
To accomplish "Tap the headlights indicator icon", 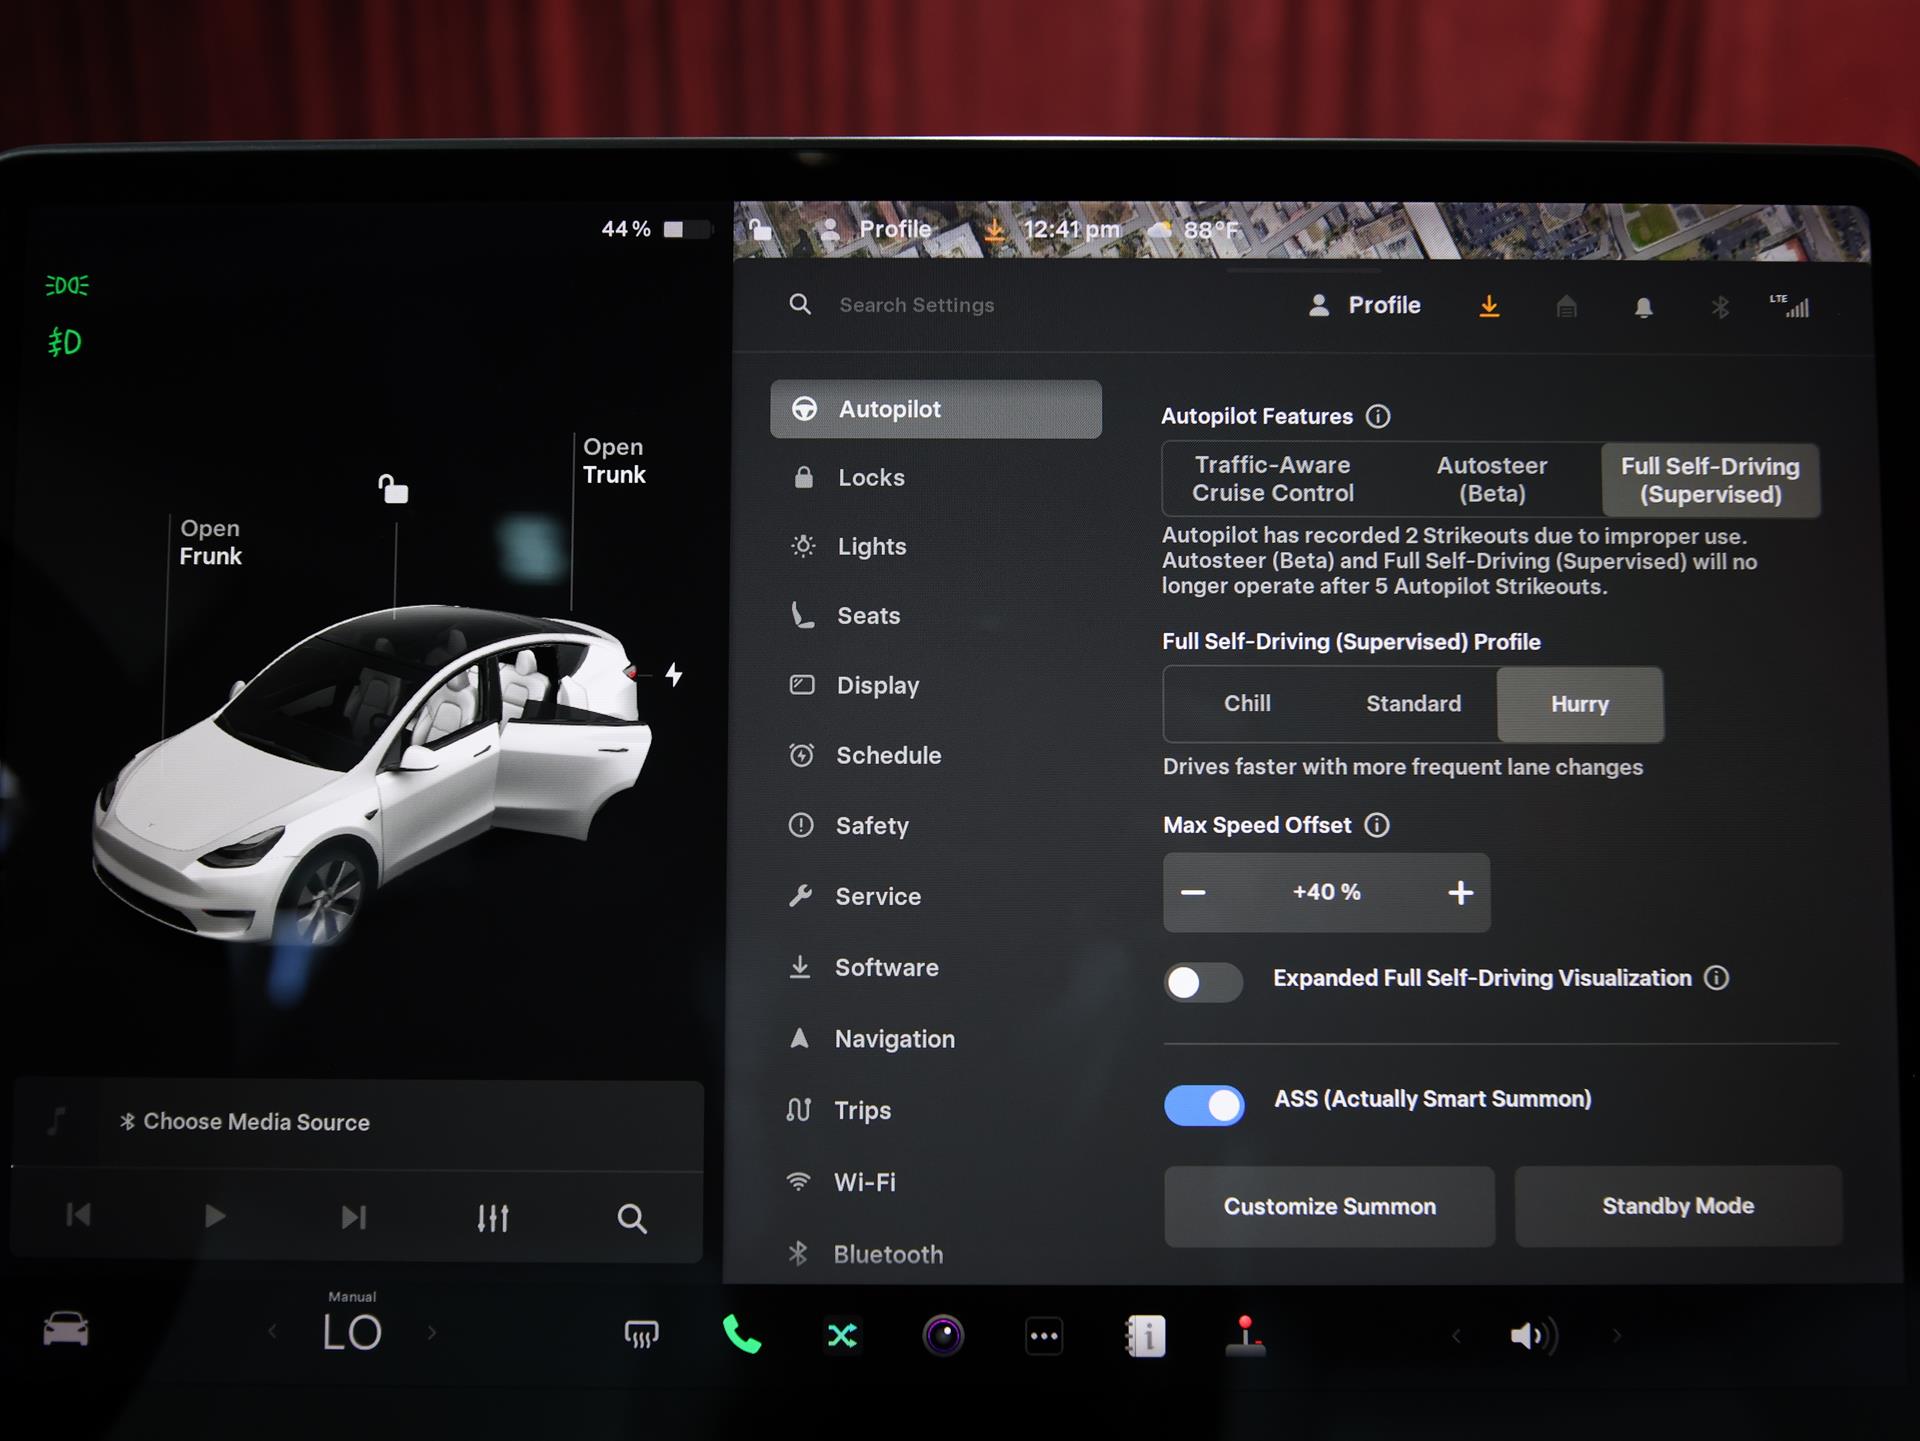I will (67, 286).
